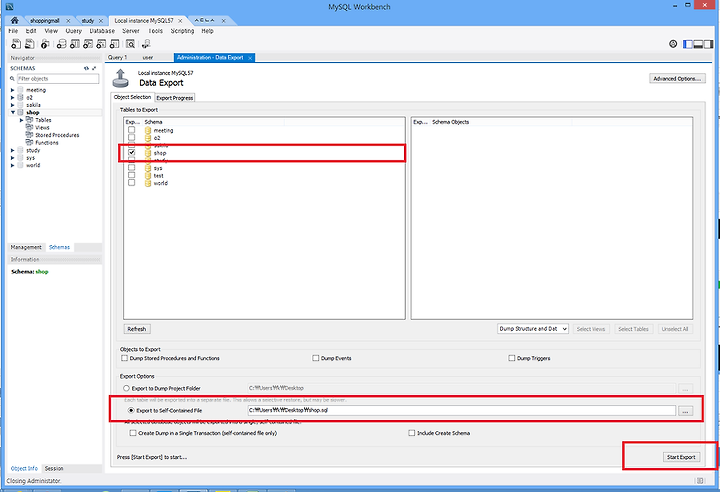Expand the study schema in Navigator
This screenshot has height=492, width=720.
click(12, 150)
